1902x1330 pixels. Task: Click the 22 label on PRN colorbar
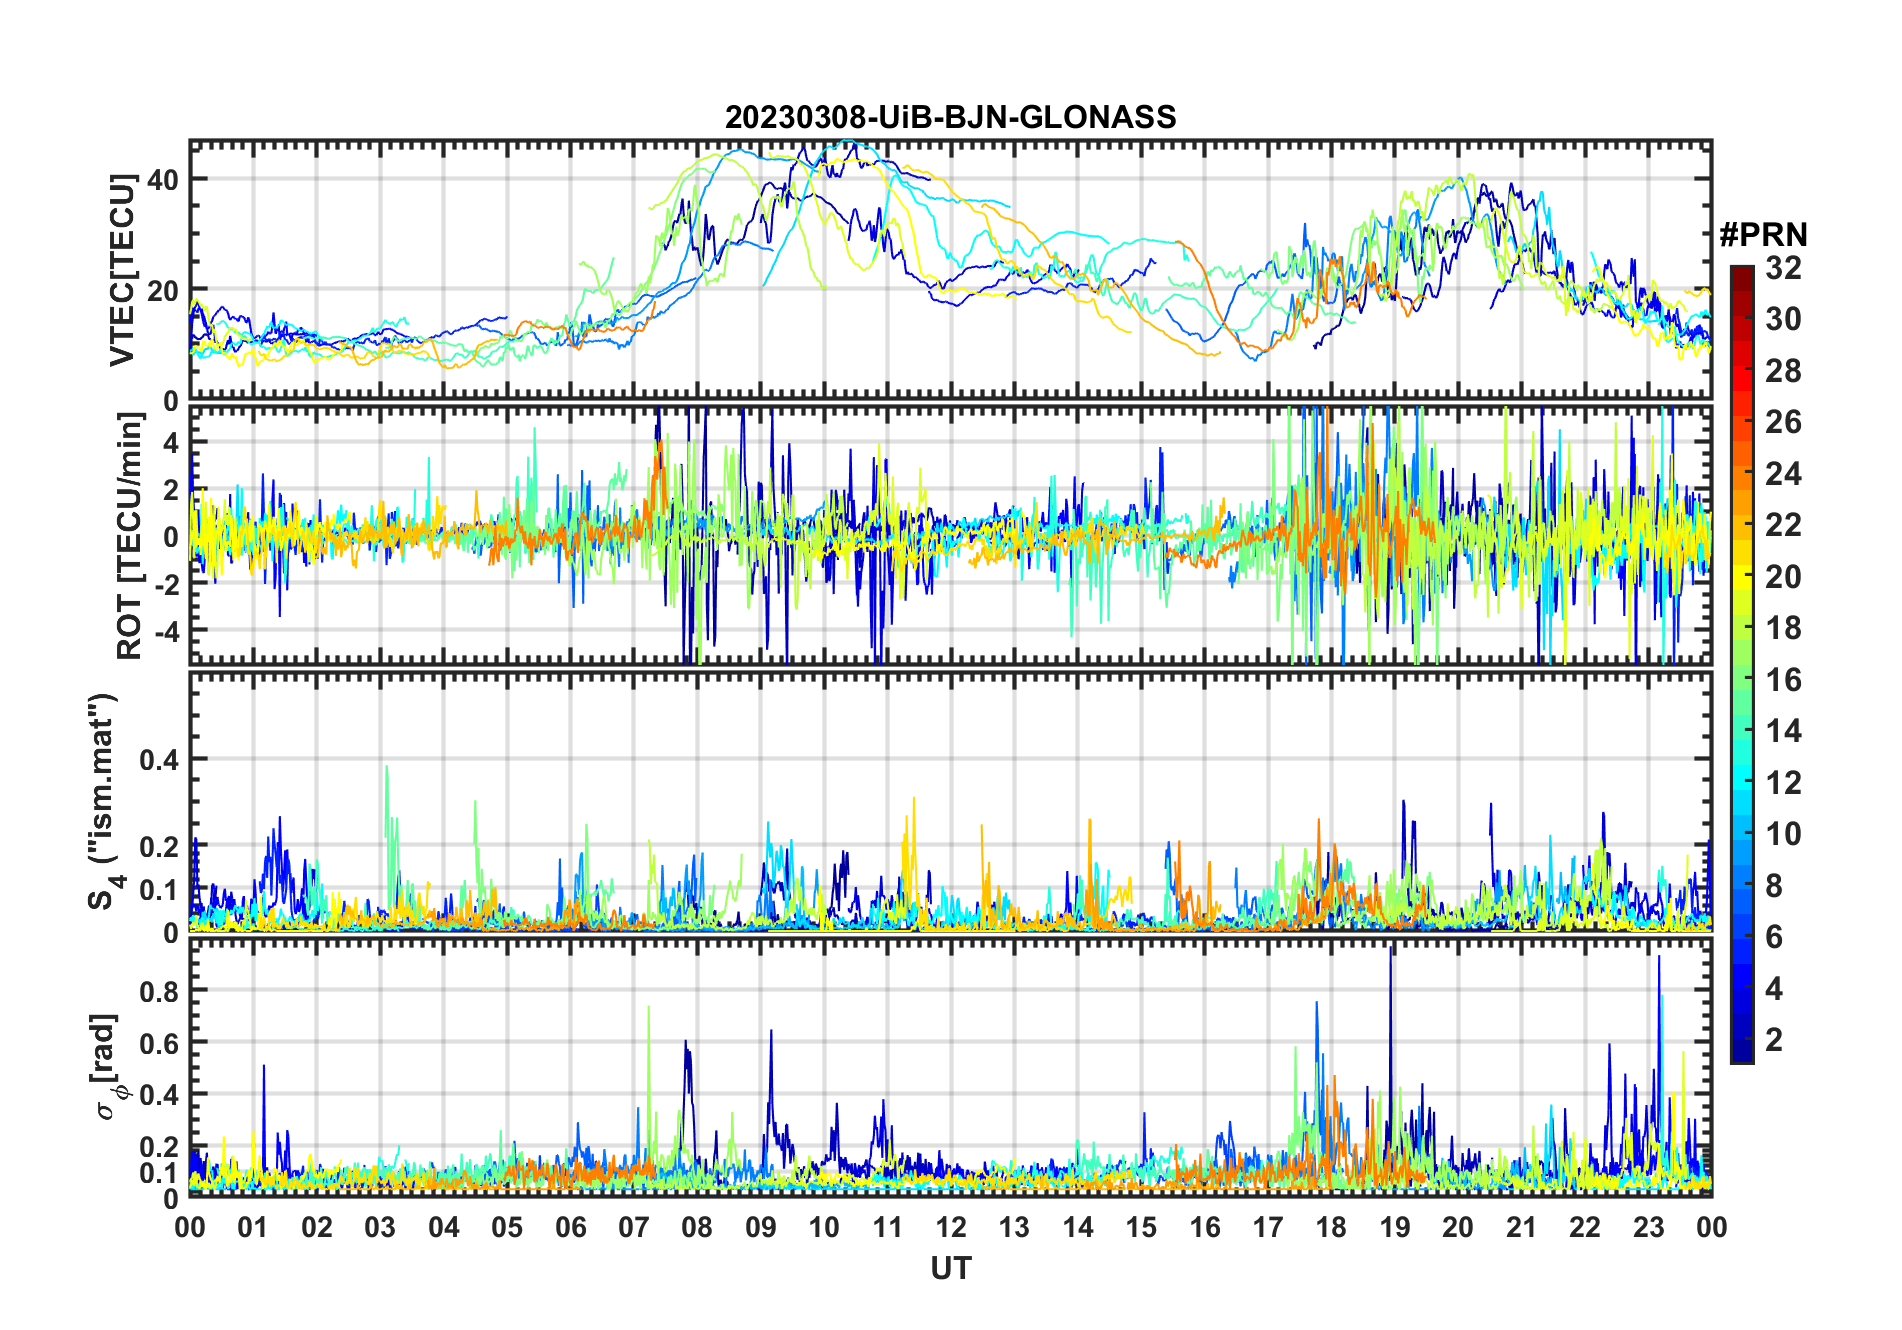(x=1783, y=525)
